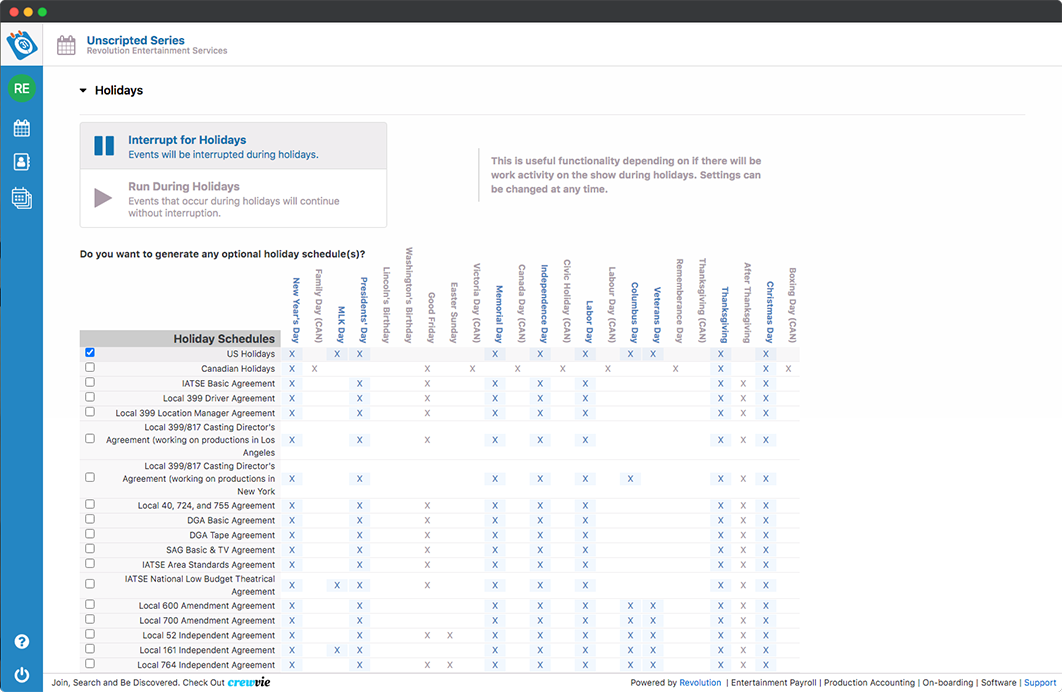Viewport: 1062px width, 692px height.
Task: Click the calendar icon beside Unscripted Series
Action: pyautogui.click(x=66, y=45)
